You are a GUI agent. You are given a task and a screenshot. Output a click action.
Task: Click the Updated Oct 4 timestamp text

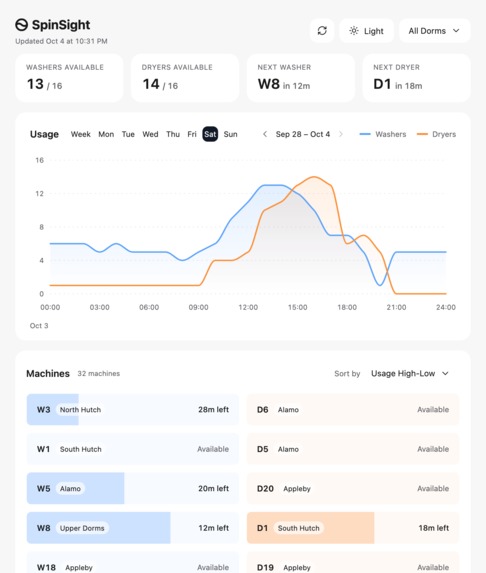[x=61, y=41]
